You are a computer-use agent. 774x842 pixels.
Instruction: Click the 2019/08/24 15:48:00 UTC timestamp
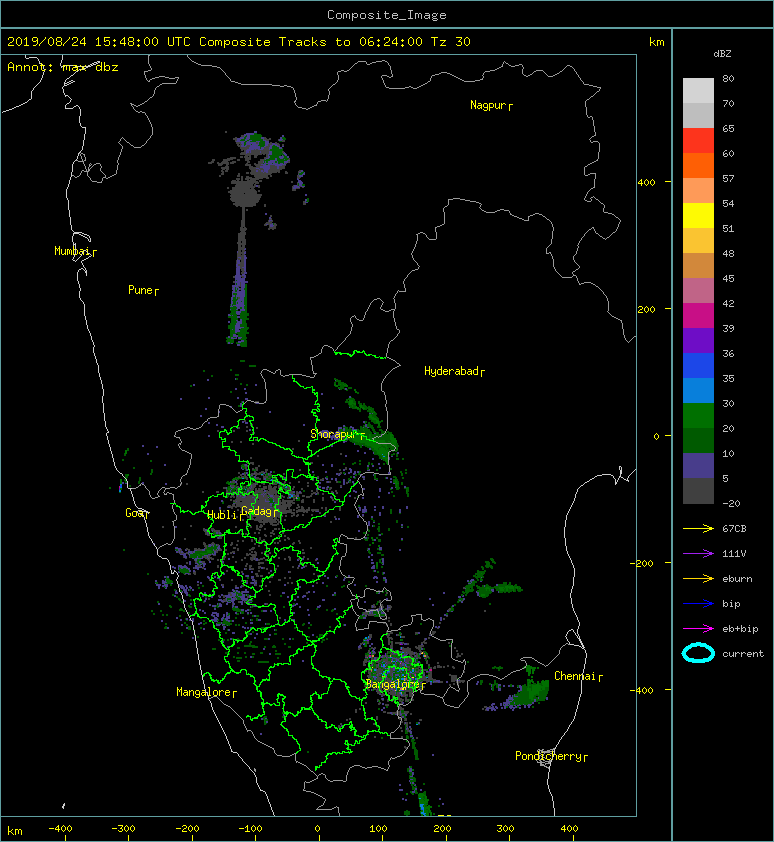98,42
